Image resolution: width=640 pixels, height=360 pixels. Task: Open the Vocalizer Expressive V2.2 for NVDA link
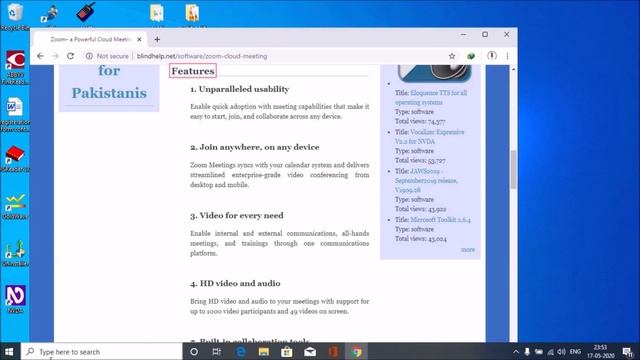click(429, 137)
